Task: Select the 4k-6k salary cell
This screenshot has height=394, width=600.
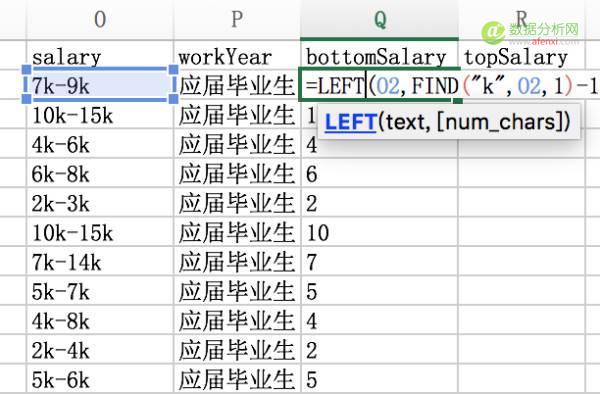Action: tap(100, 144)
